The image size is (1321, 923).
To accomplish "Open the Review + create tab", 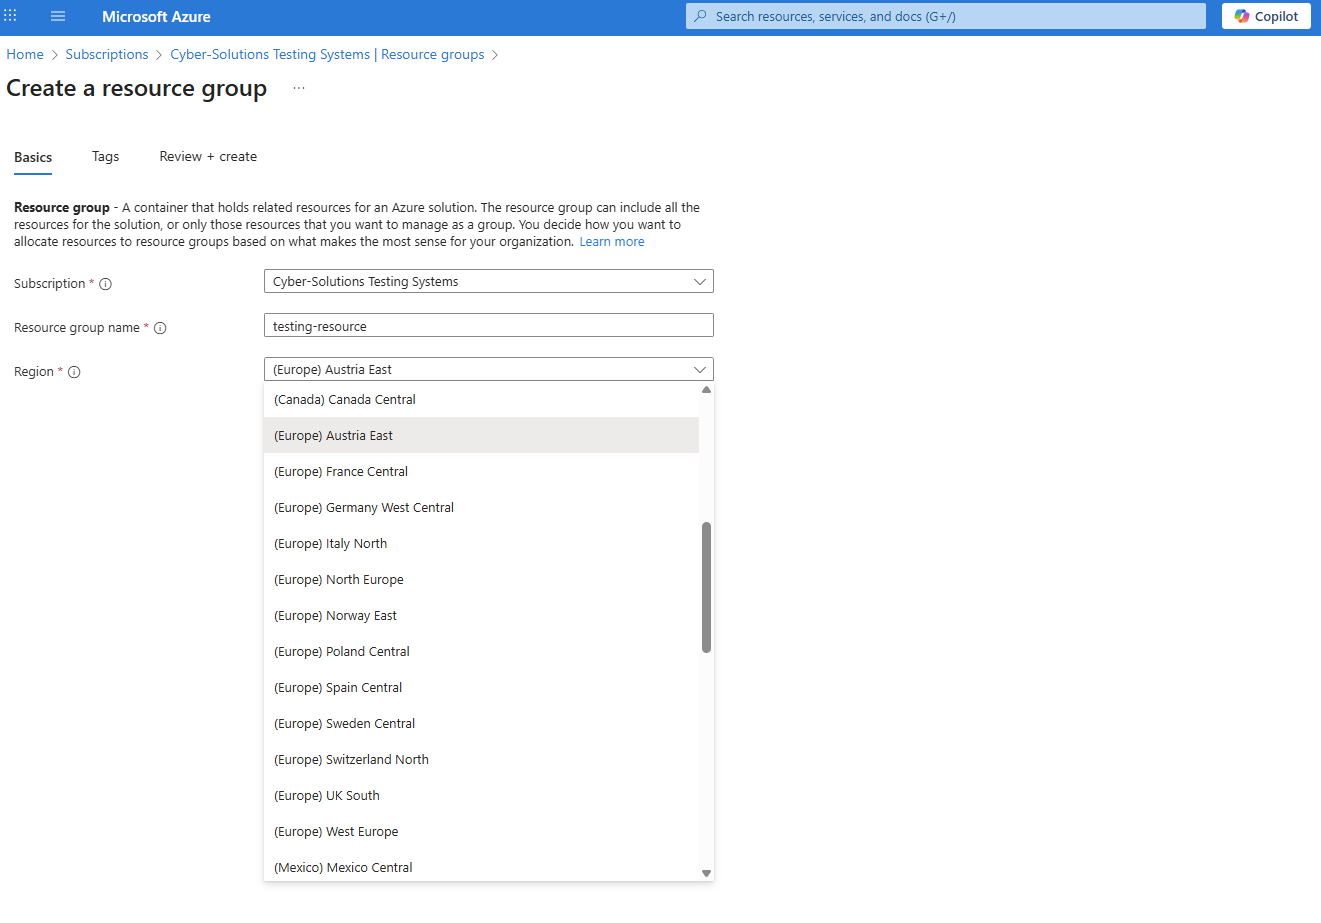I will click(208, 156).
